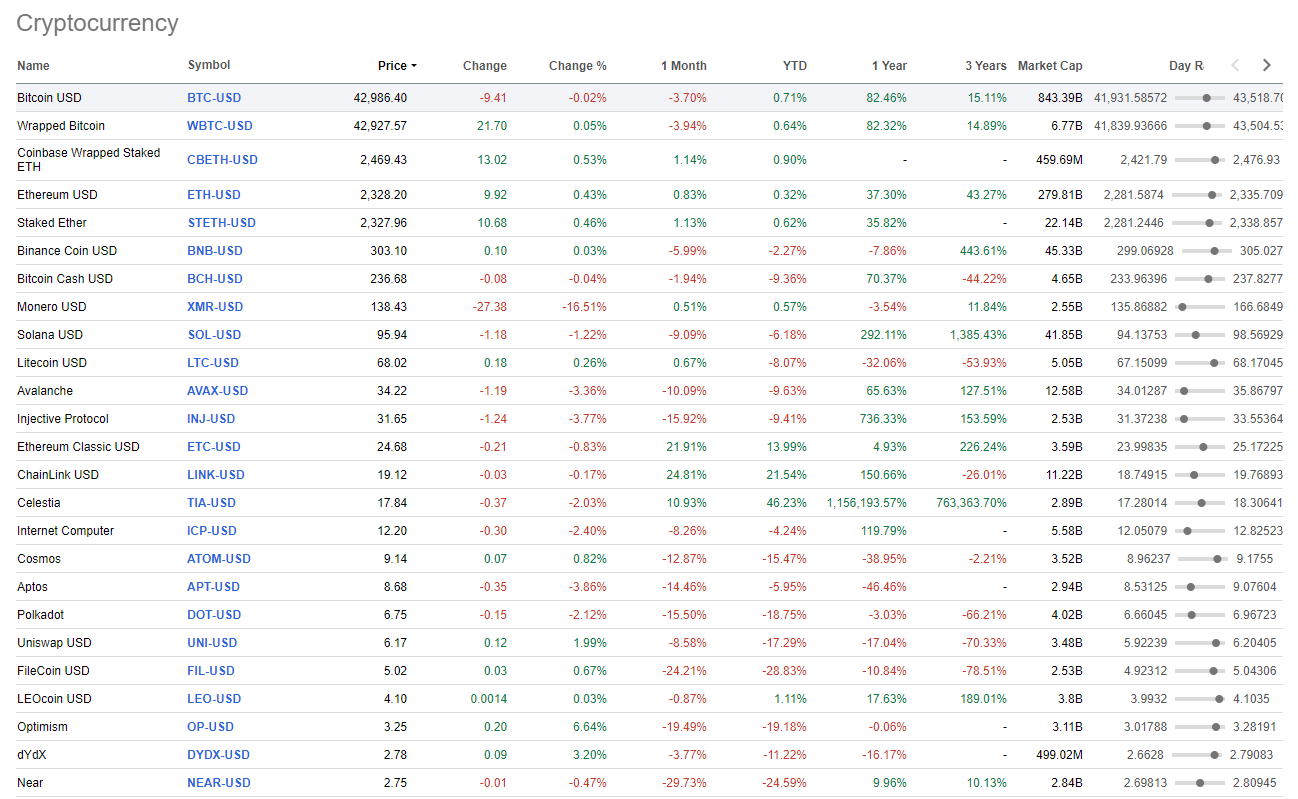Sort by the Change % column header
The height and width of the screenshot is (799, 1298).
[578, 66]
